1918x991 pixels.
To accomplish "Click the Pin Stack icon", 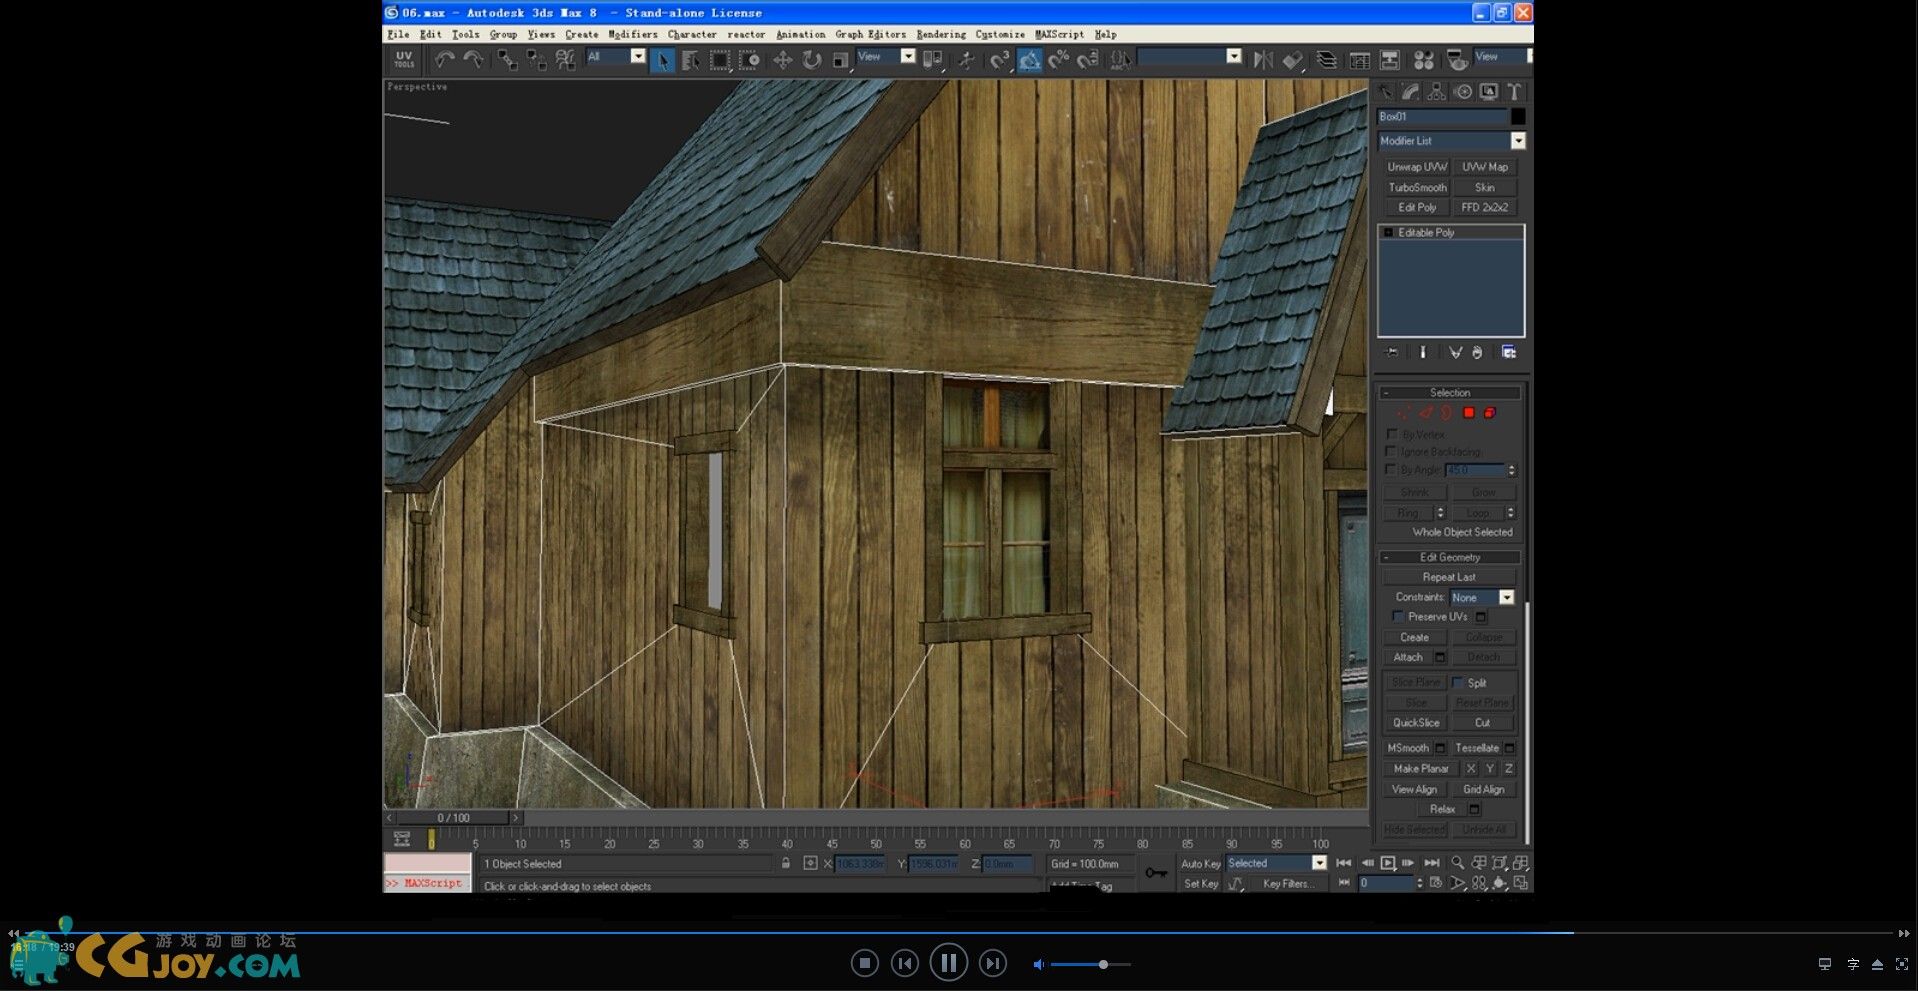I will pyautogui.click(x=1391, y=352).
